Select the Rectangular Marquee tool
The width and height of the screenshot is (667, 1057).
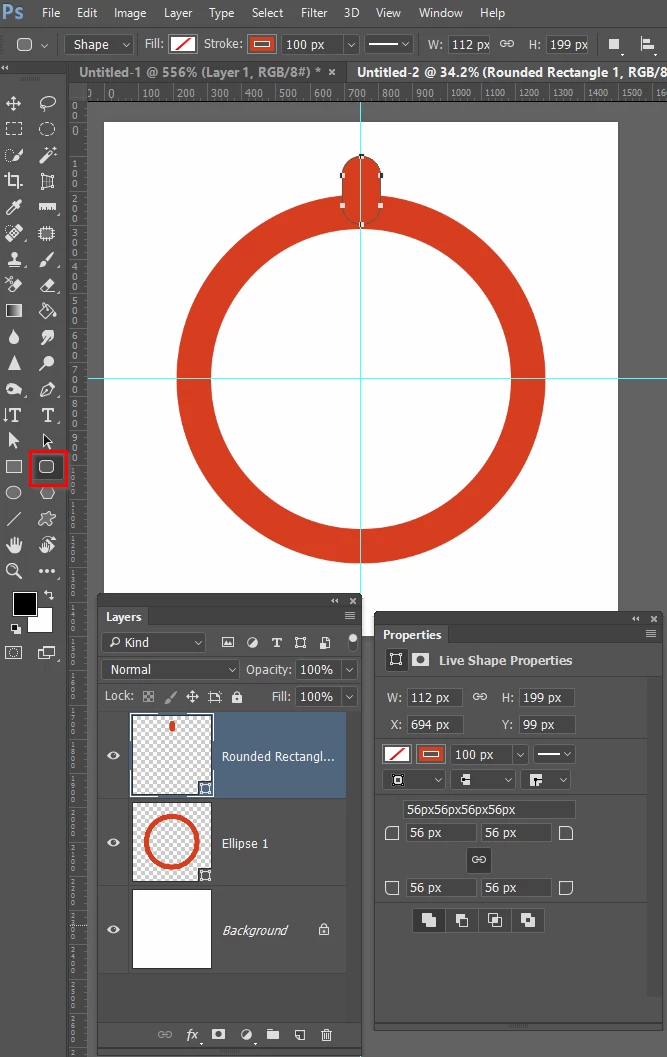(x=13, y=129)
